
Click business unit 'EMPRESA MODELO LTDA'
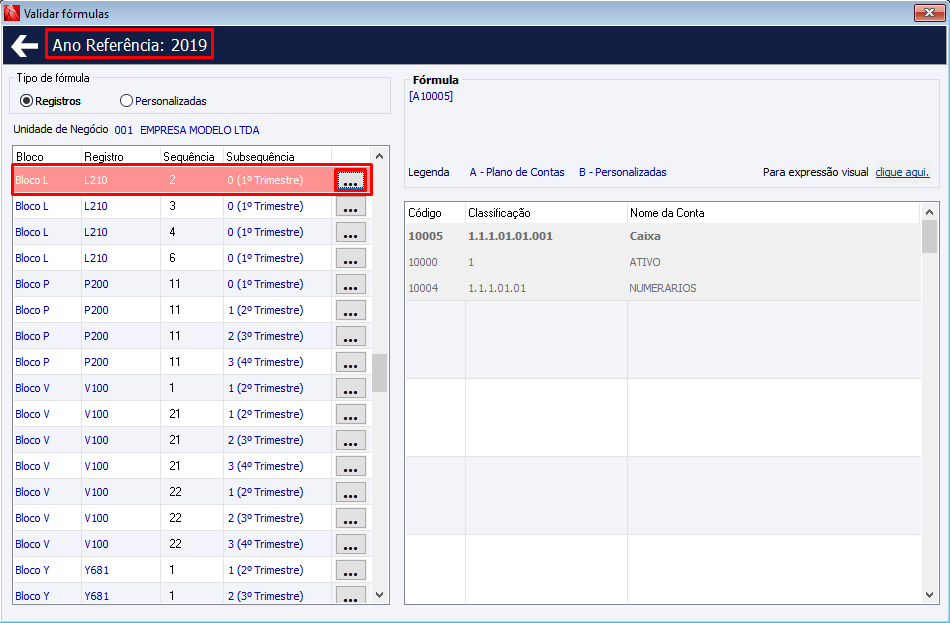199,130
